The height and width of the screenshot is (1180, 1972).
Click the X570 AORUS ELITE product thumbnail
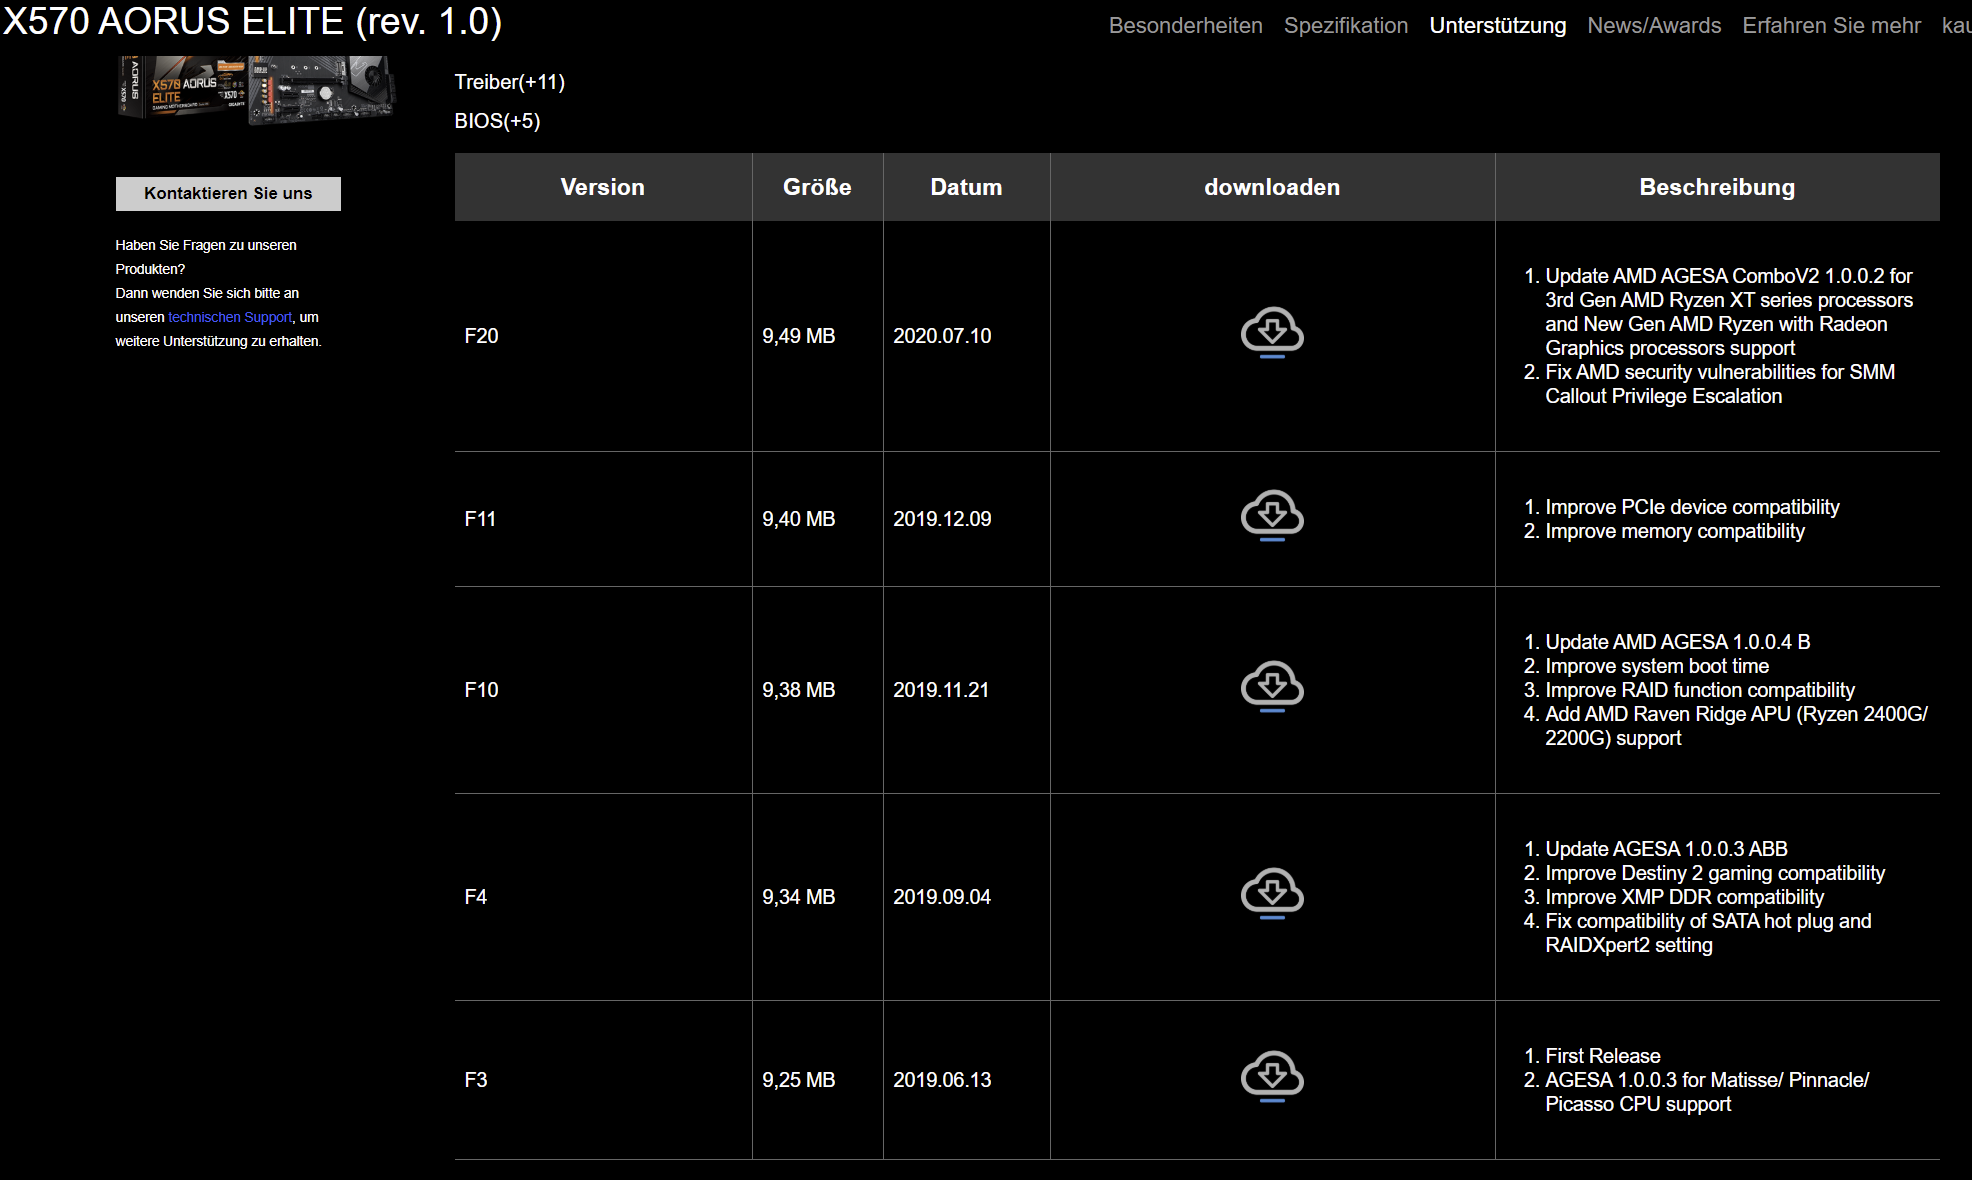(255, 88)
